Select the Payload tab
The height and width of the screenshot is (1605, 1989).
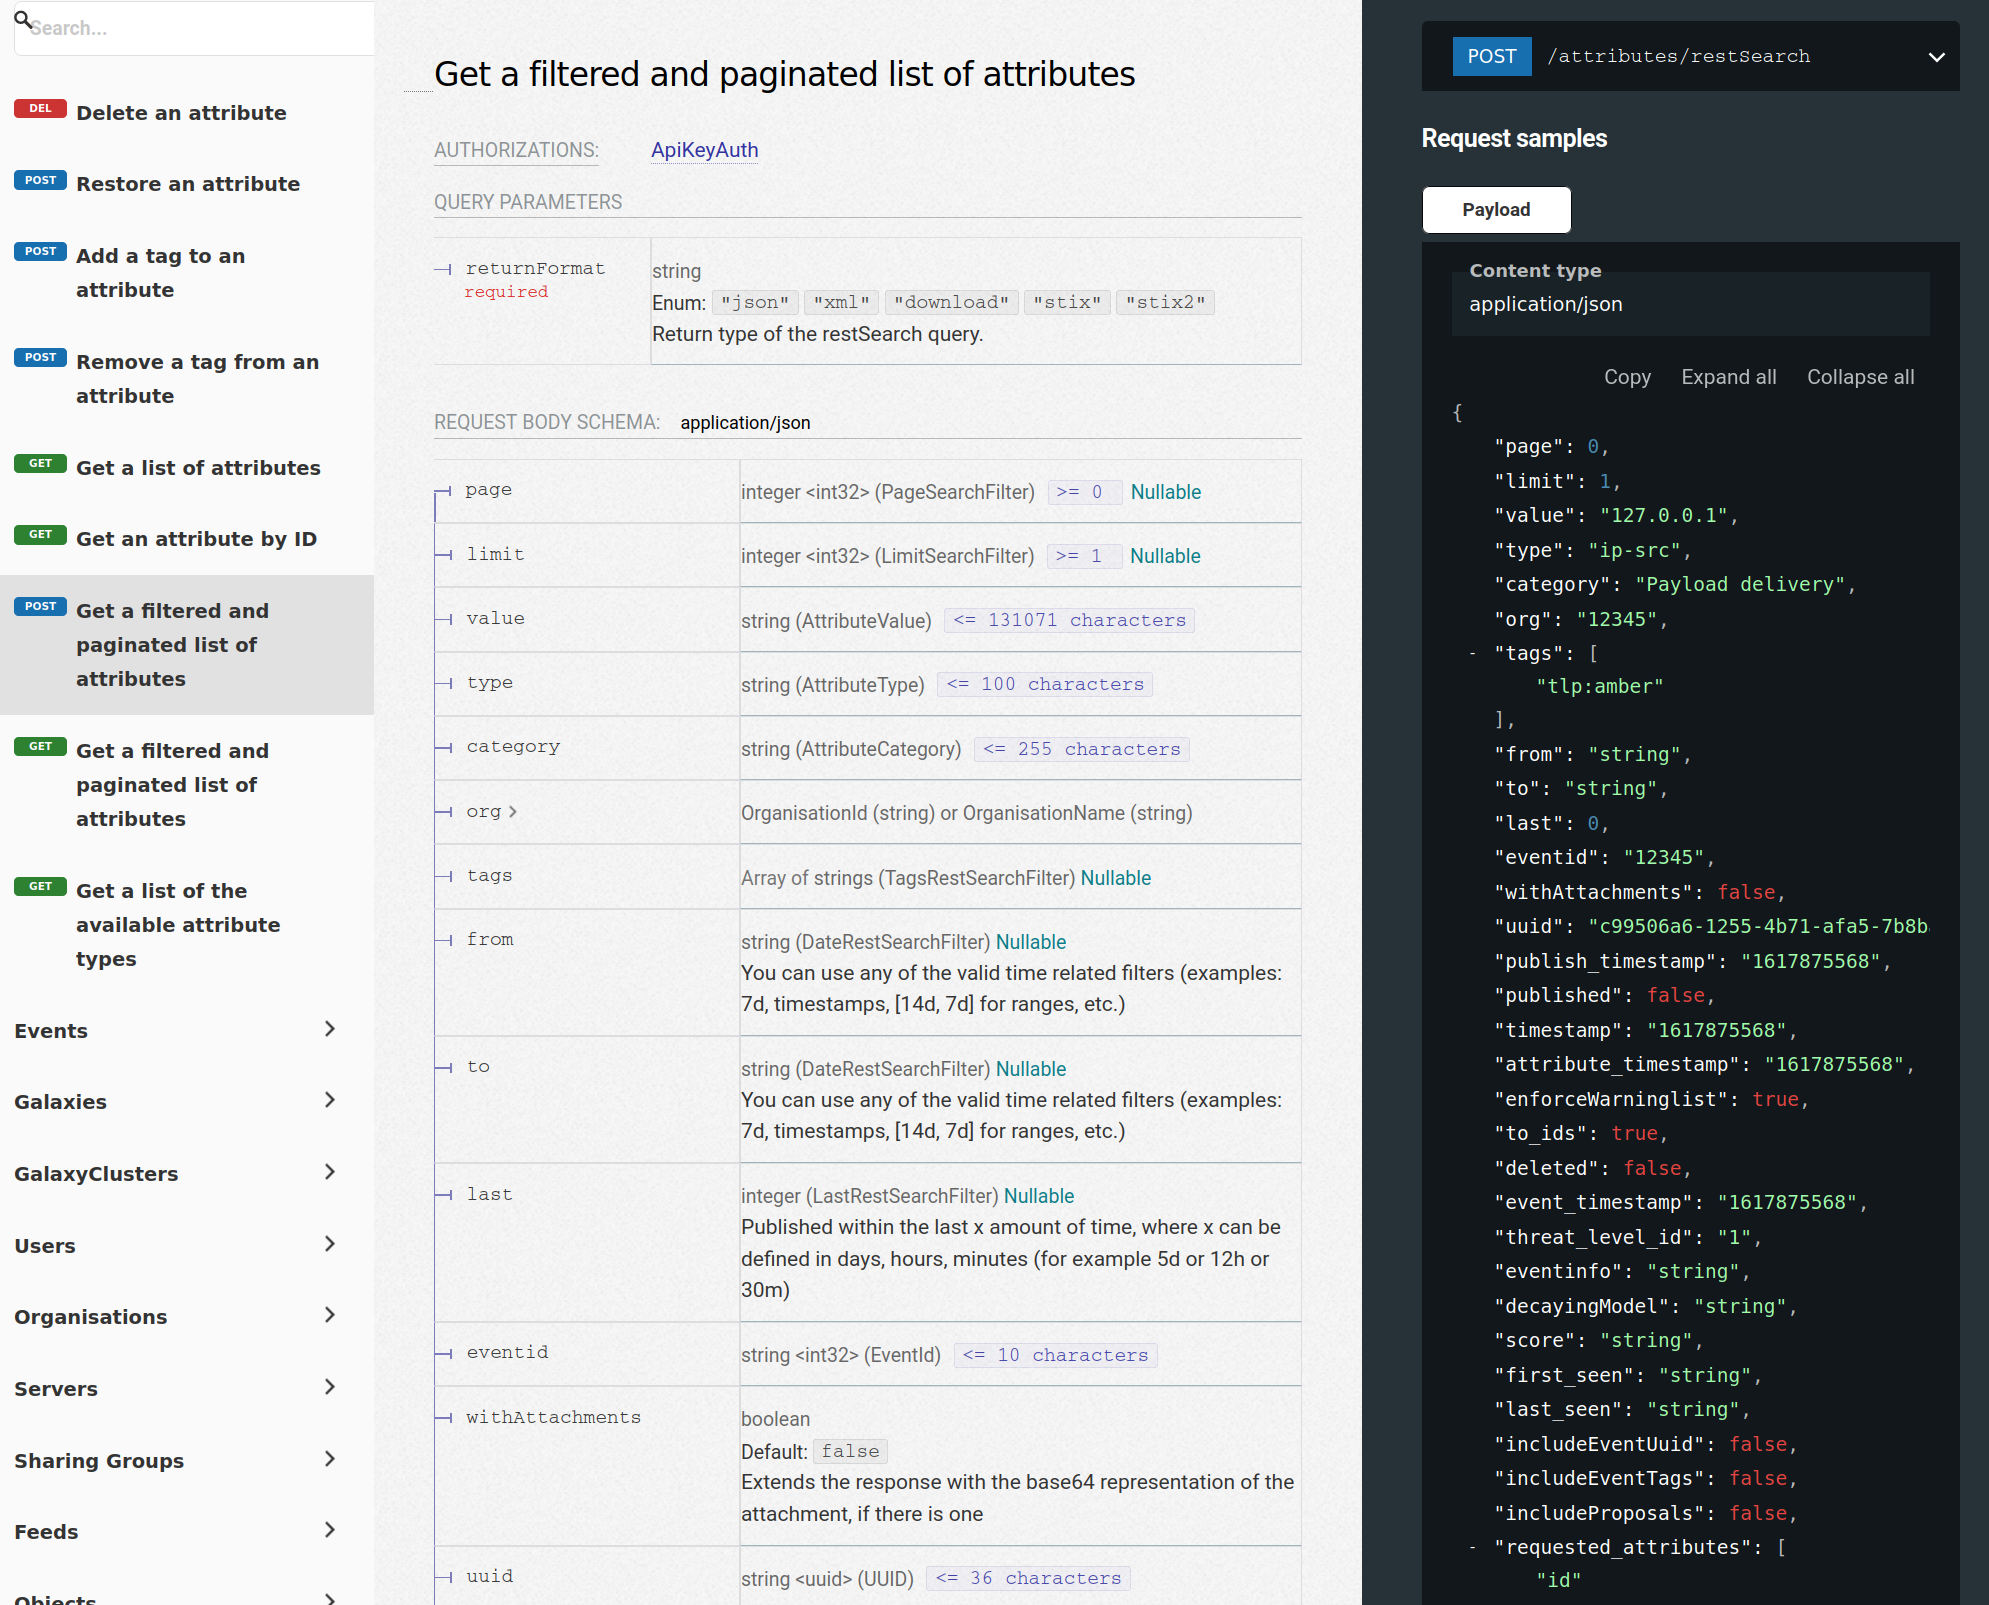[x=1496, y=210]
